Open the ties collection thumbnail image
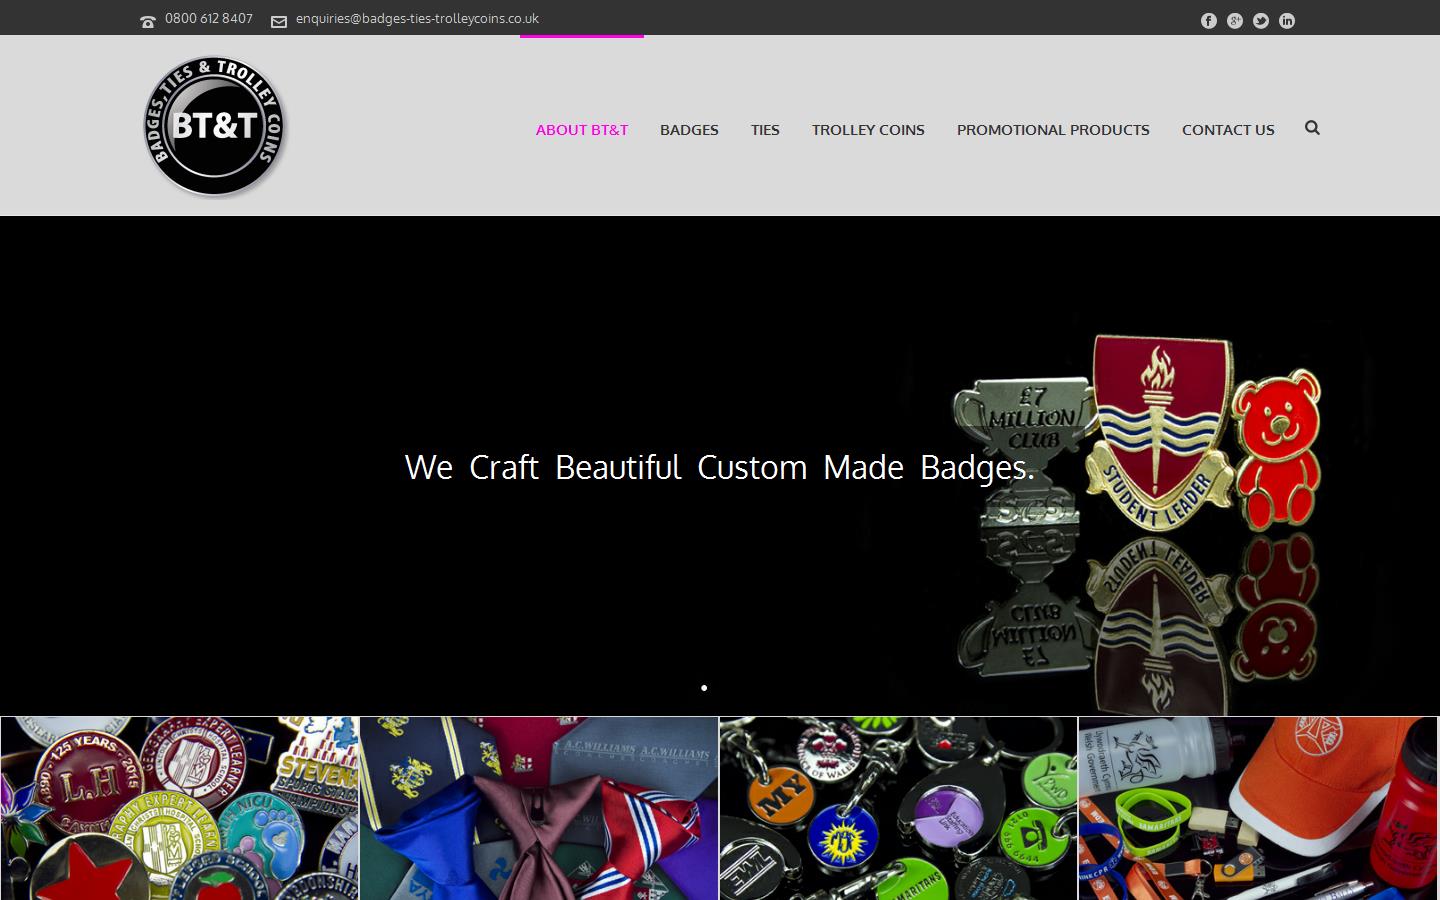The width and height of the screenshot is (1440, 900). pyautogui.click(x=539, y=808)
